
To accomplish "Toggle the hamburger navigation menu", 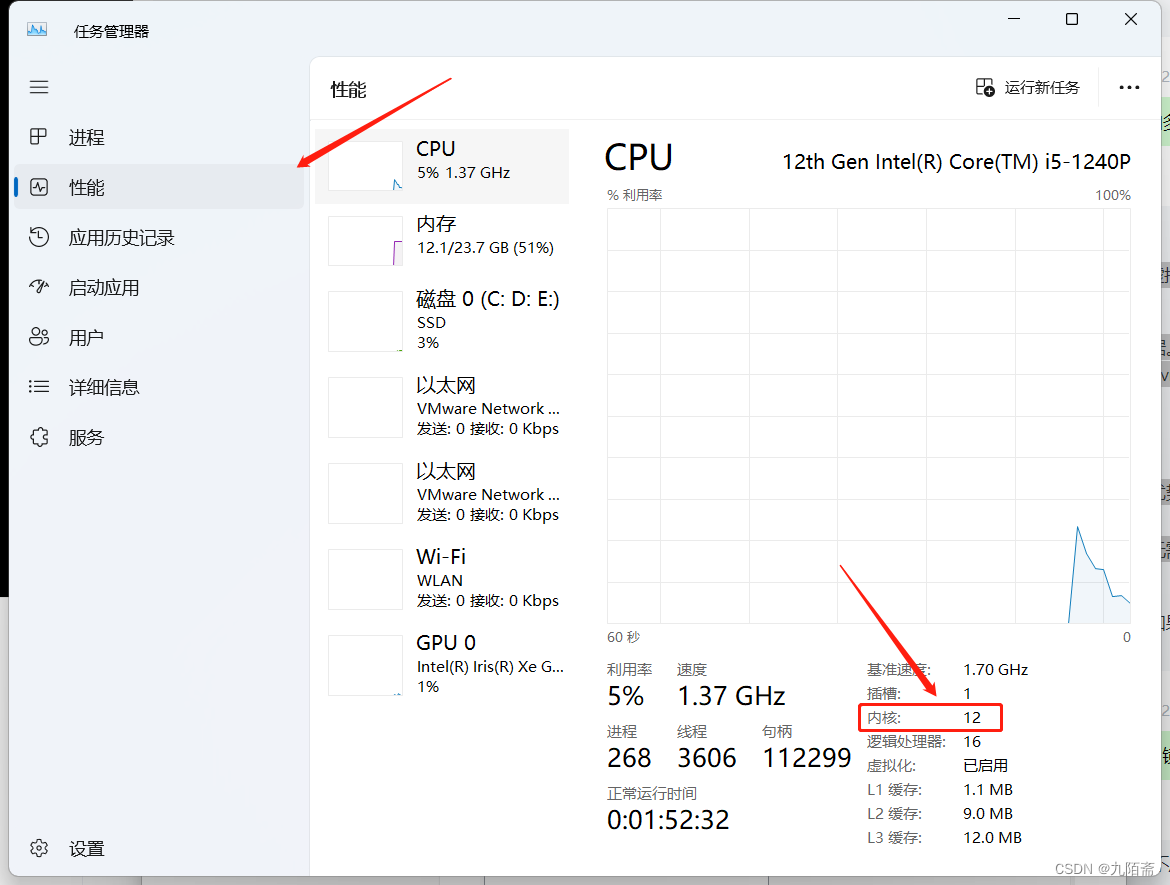I will click(x=39, y=87).
